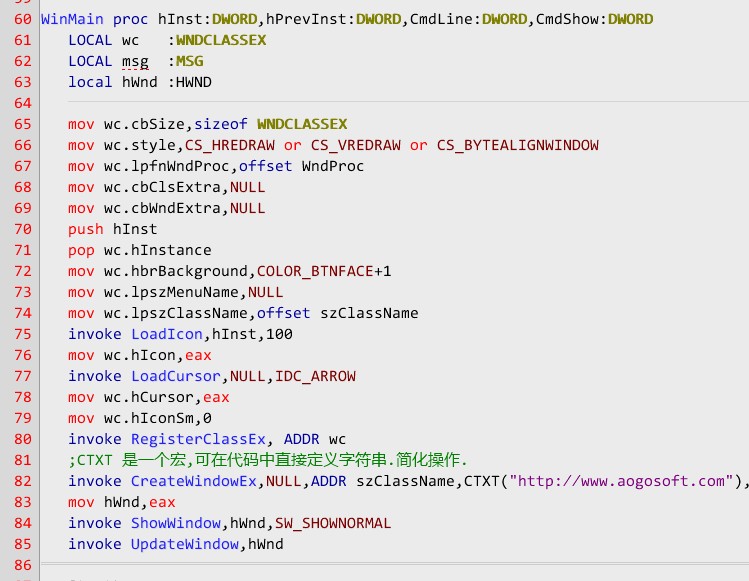
Task: Click the WinMain procedure name
Action: click(72, 19)
